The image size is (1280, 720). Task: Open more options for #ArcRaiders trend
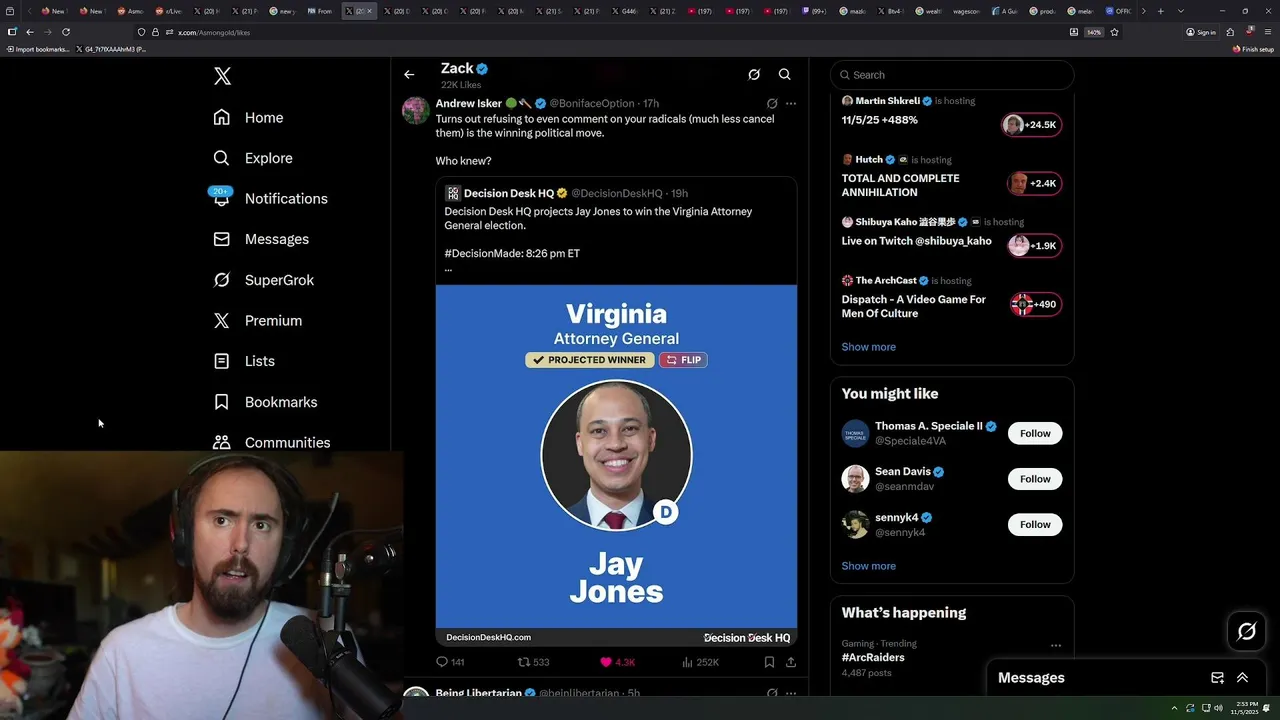[x=1055, y=645]
